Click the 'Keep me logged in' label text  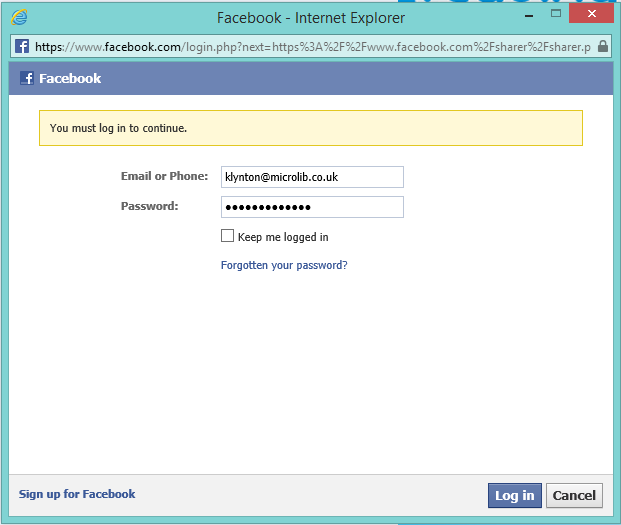coord(283,237)
